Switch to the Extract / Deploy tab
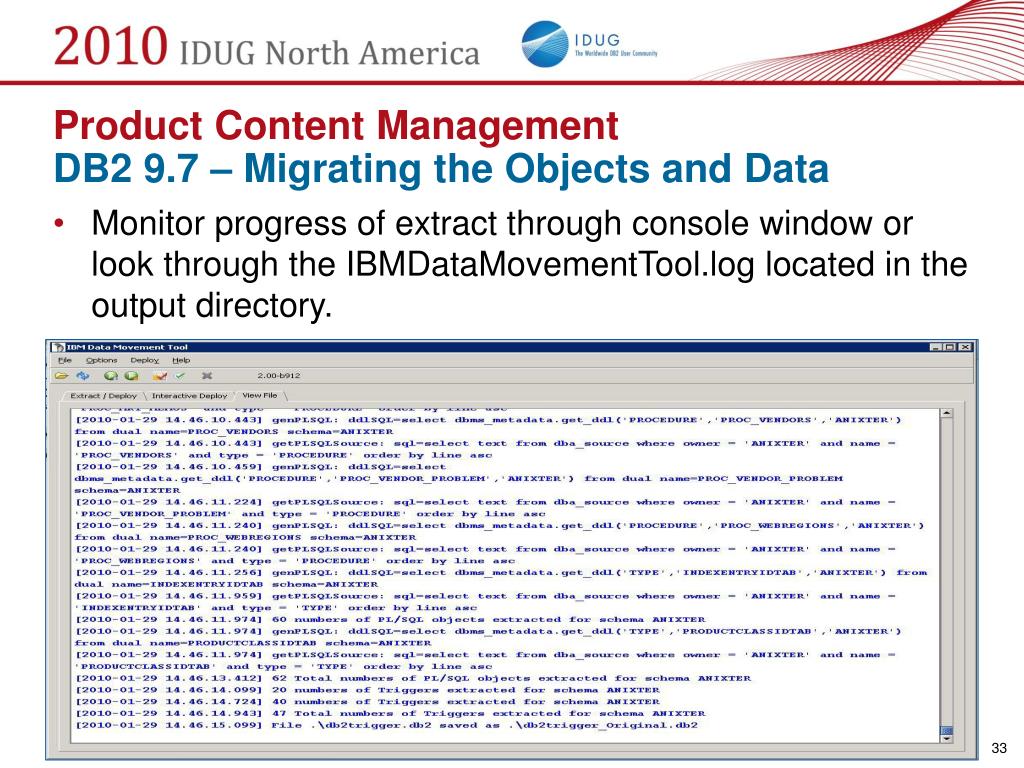The height and width of the screenshot is (768, 1024). point(103,396)
